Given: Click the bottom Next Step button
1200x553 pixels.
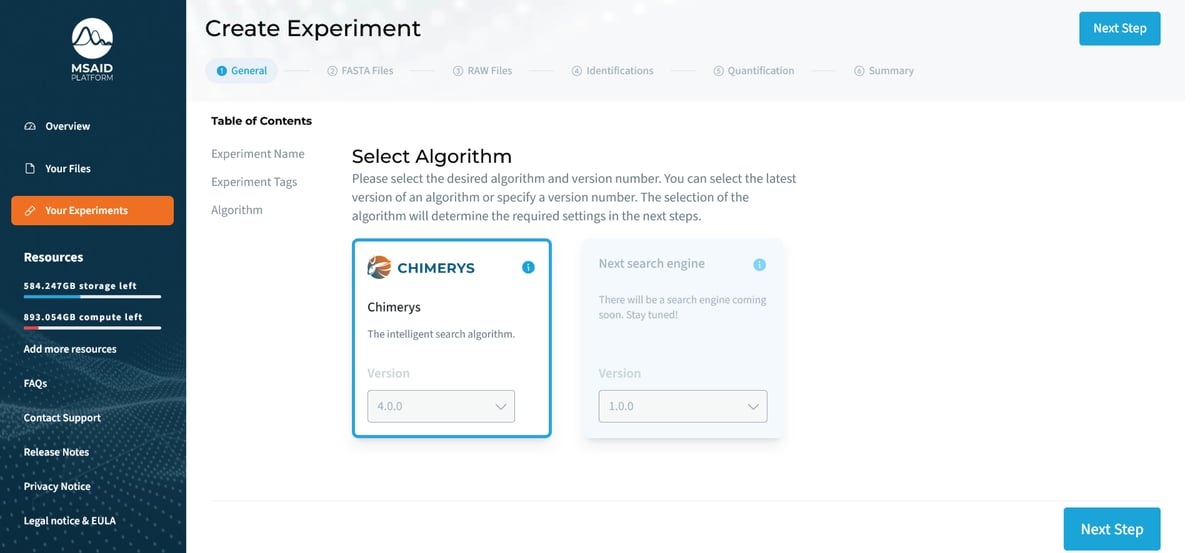Looking at the screenshot, I should [1111, 529].
